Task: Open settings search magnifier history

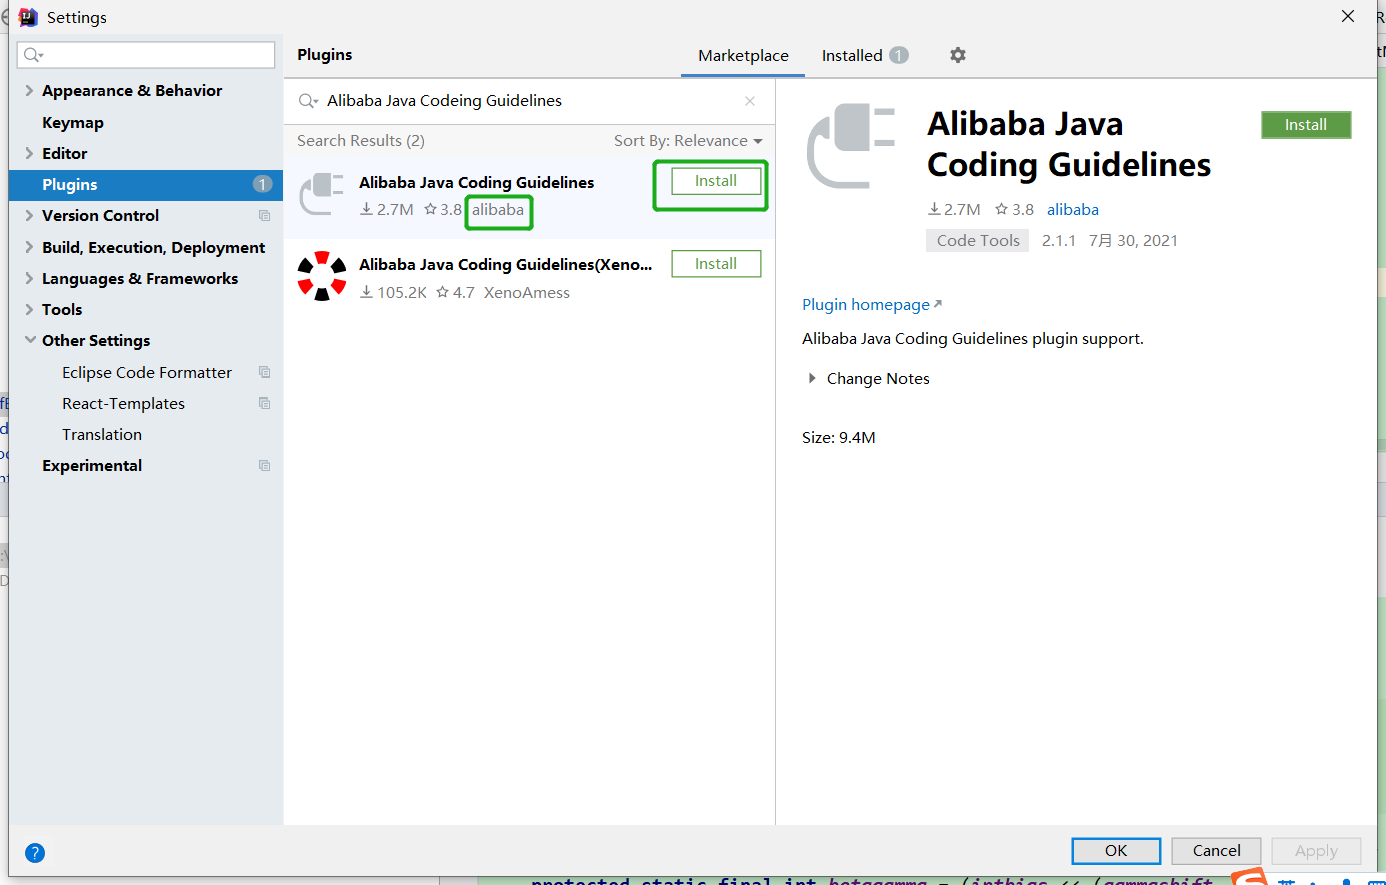Action: point(33,55)
